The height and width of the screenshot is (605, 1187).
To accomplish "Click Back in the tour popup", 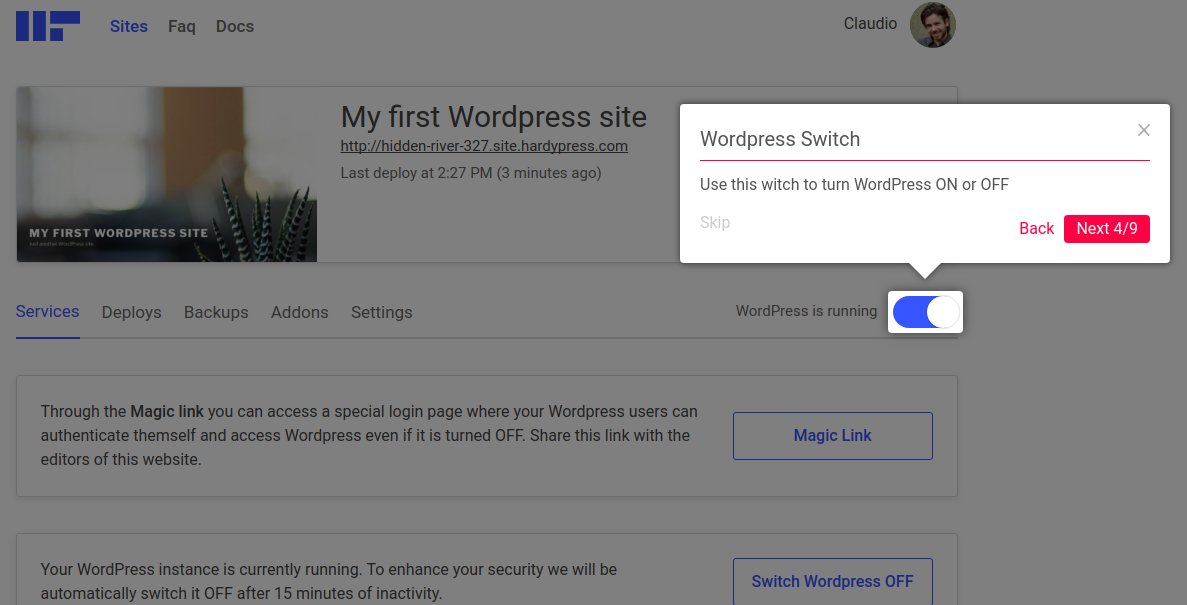I will (x=1036, y=229).
